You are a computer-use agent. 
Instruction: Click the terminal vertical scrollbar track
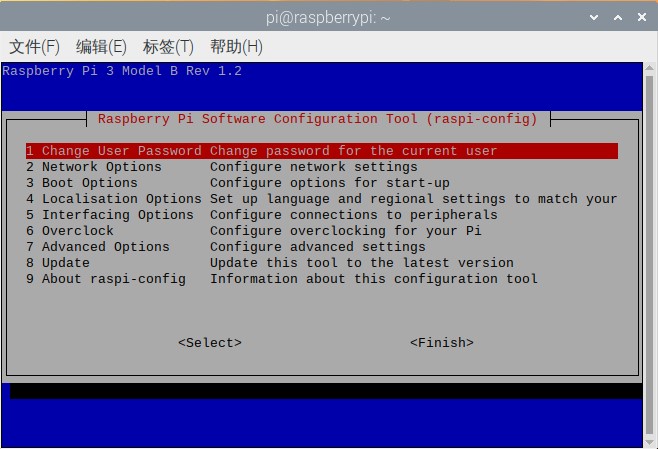649,255
